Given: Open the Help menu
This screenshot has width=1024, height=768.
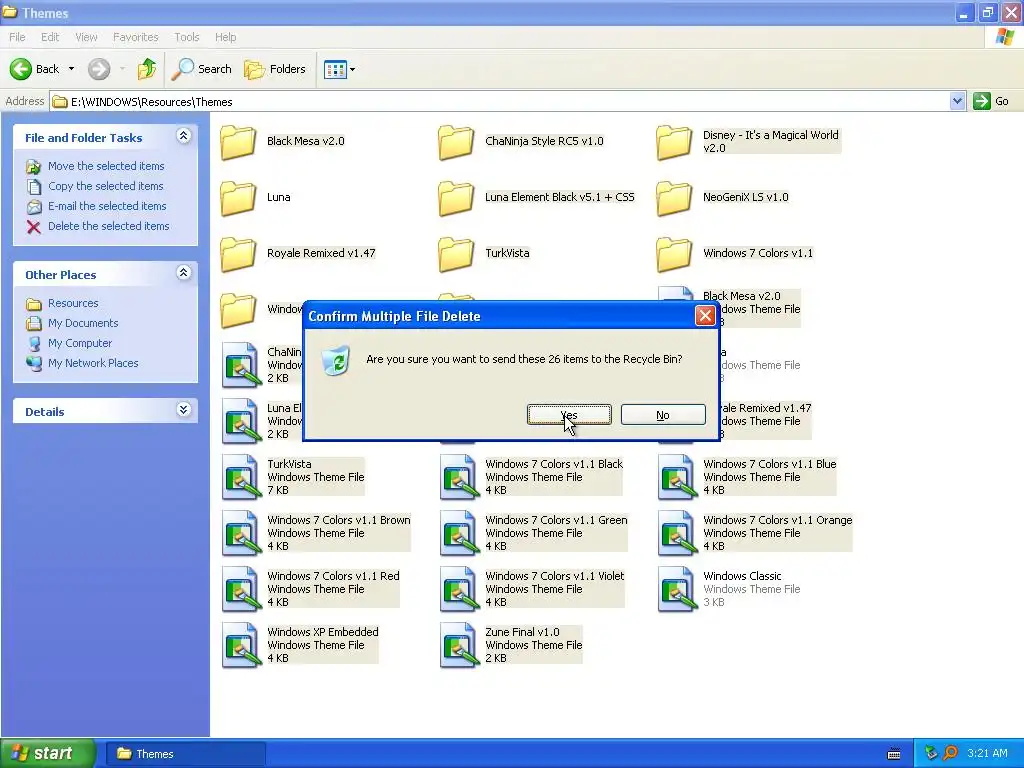Looking at the screenshot, I should coord(225,37).
